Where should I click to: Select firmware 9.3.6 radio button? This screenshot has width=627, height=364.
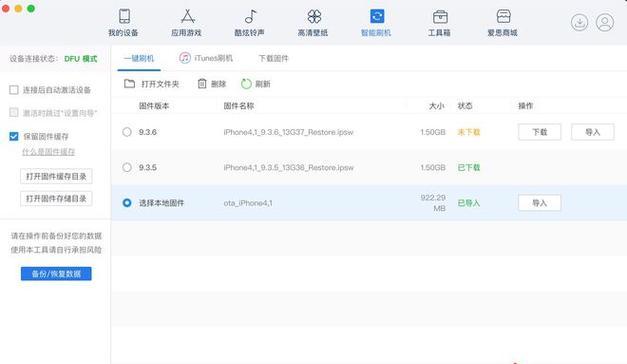pos(127,132)
